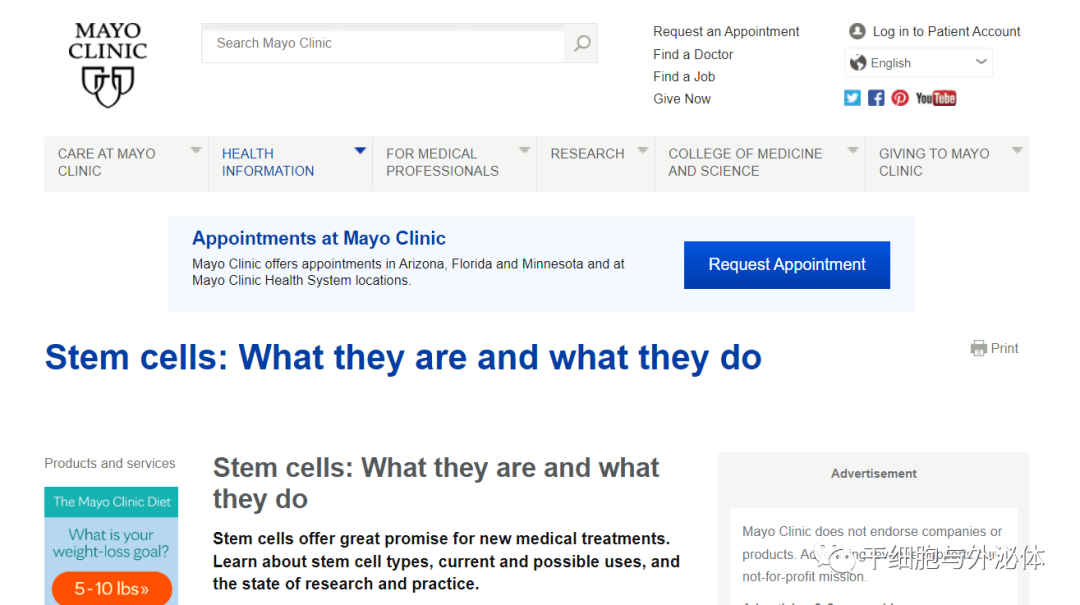
Task: Click the 'Advertisement' heading
Action: [x=873, y=473]
